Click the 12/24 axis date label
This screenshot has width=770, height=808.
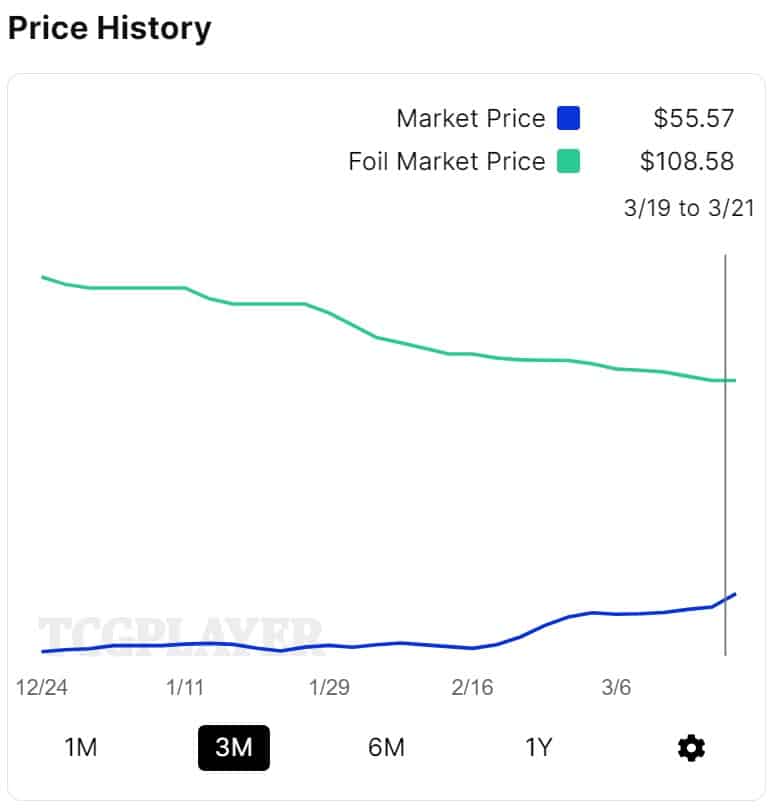(x=42, y=688)
